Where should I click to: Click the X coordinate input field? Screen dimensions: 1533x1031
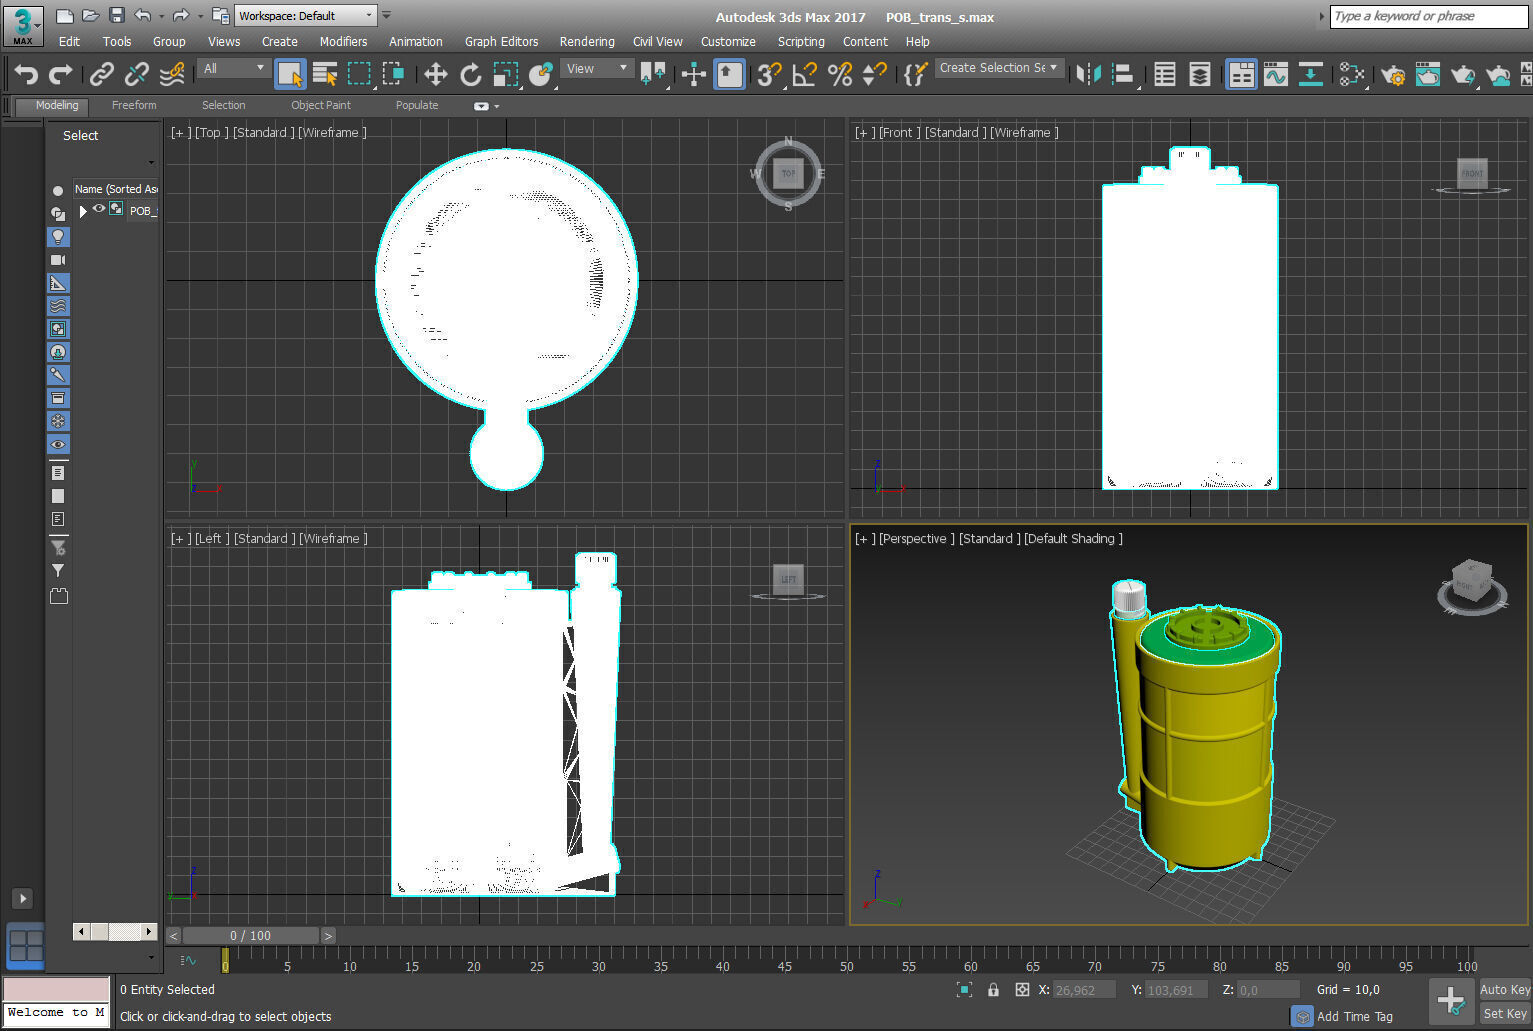click(x=1085, y=990)
